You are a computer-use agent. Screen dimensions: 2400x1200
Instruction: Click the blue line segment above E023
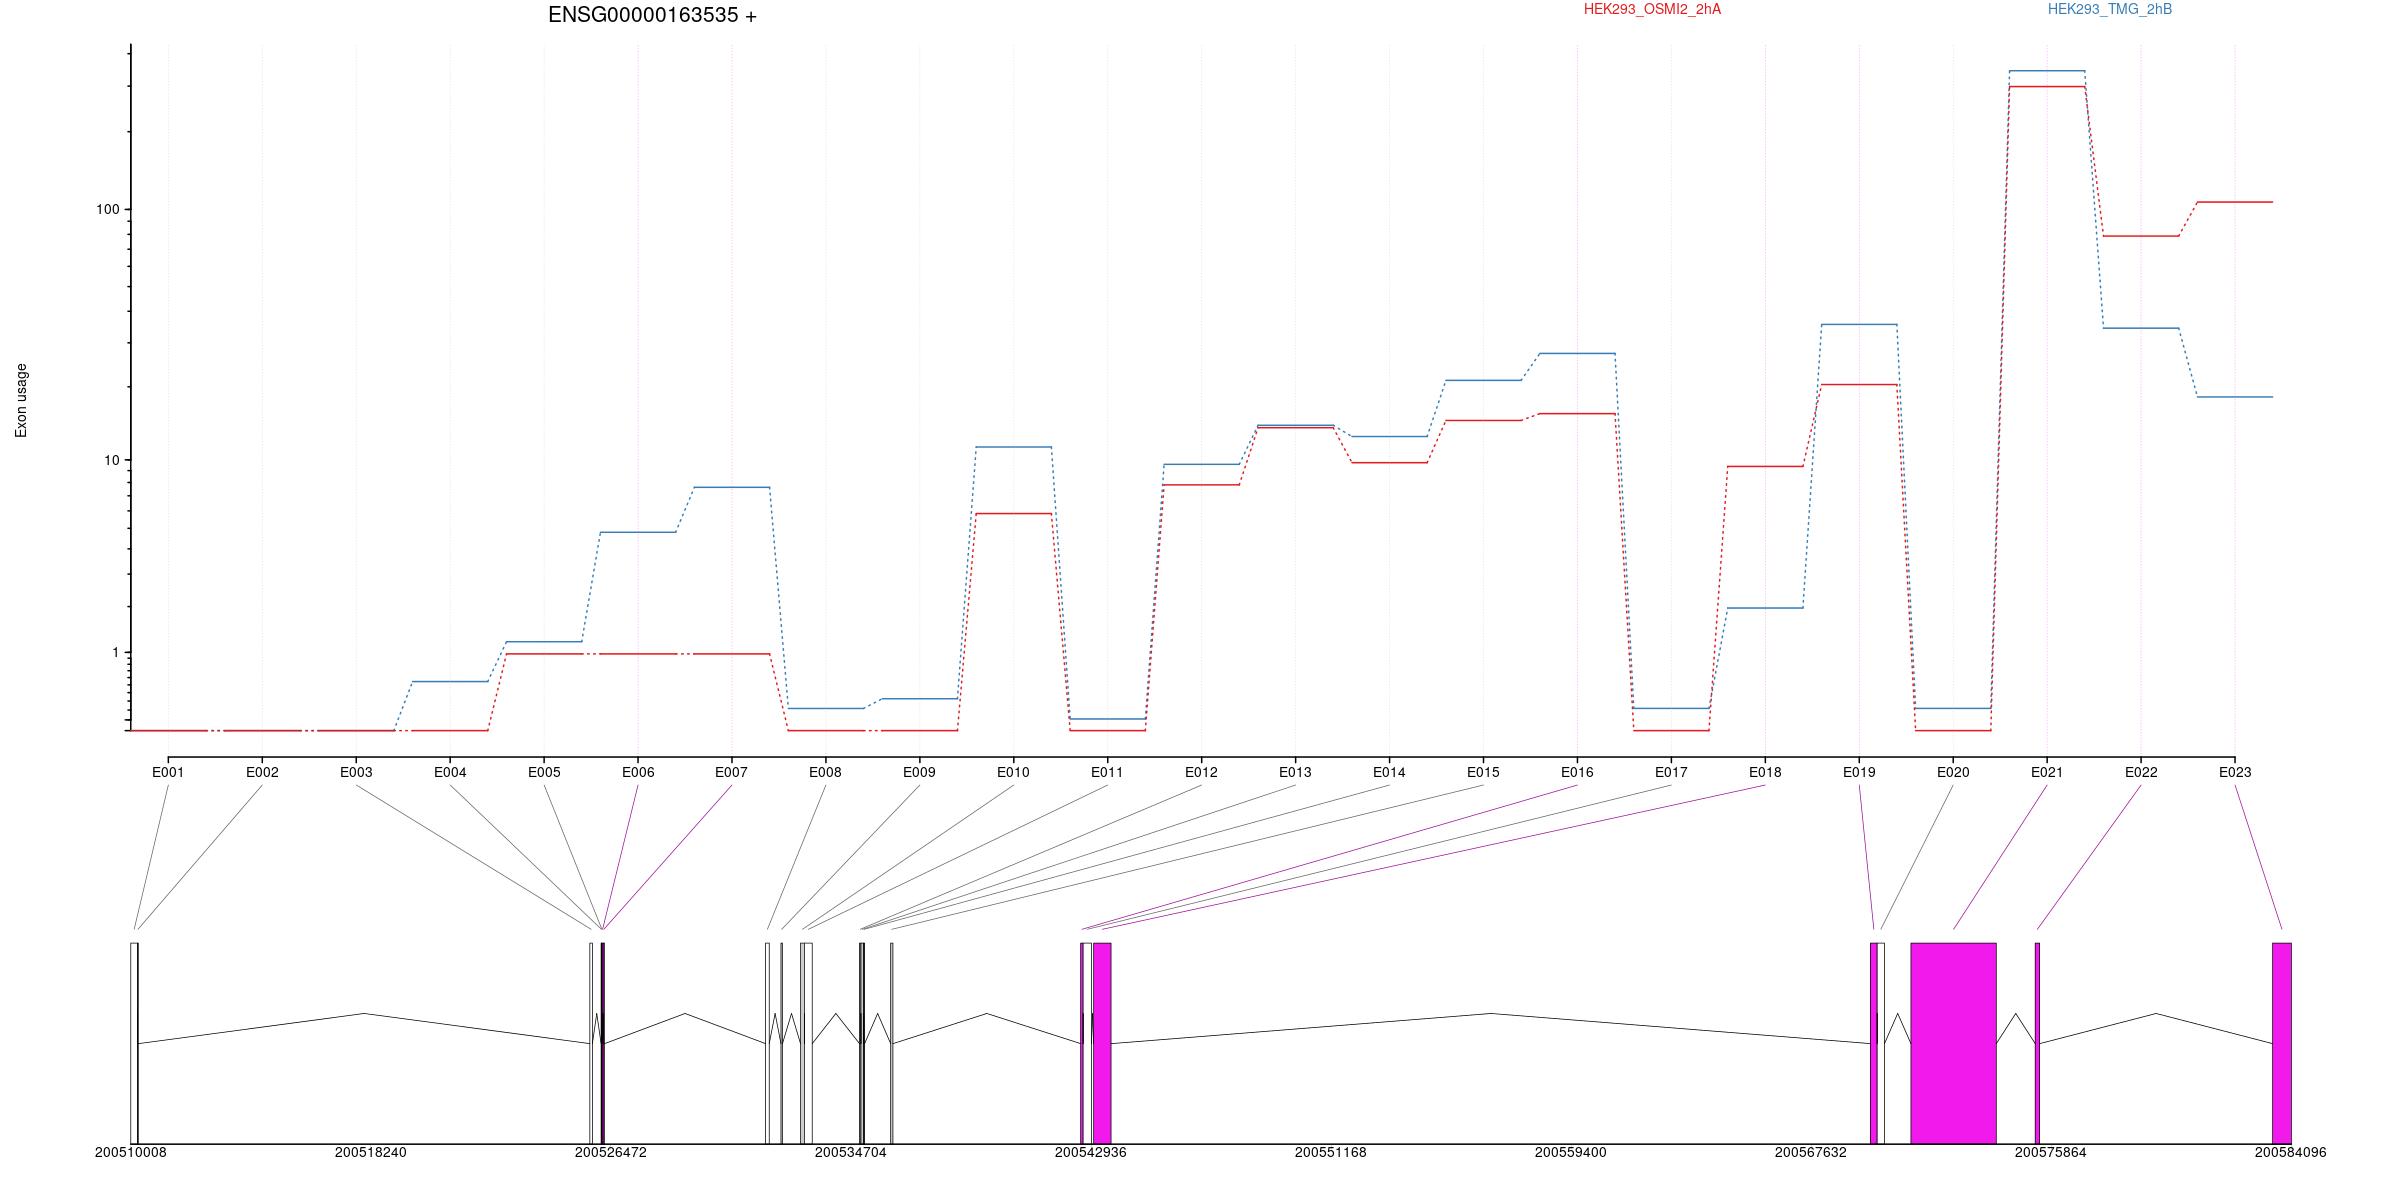tap(2235, 397)
